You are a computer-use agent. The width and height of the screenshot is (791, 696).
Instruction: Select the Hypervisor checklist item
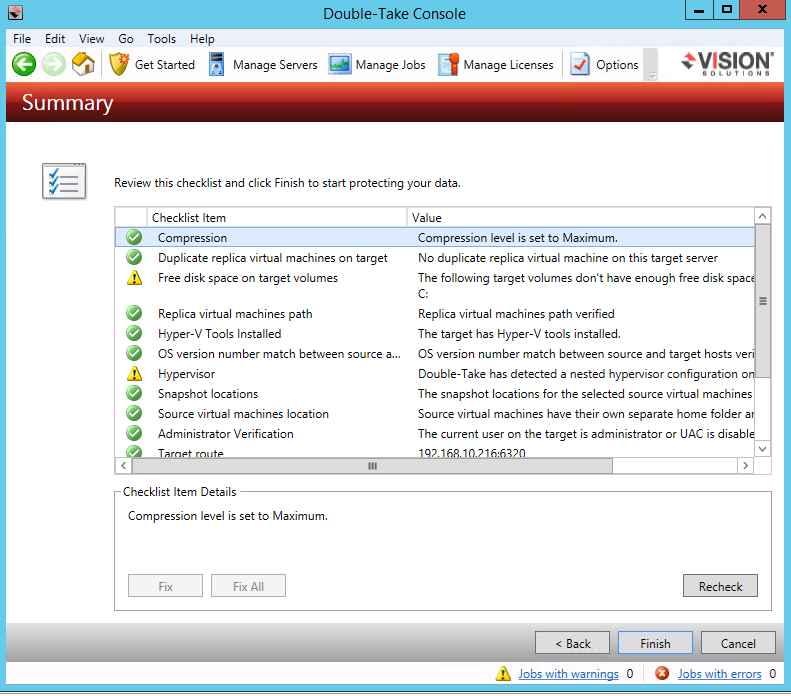[435, 374]
